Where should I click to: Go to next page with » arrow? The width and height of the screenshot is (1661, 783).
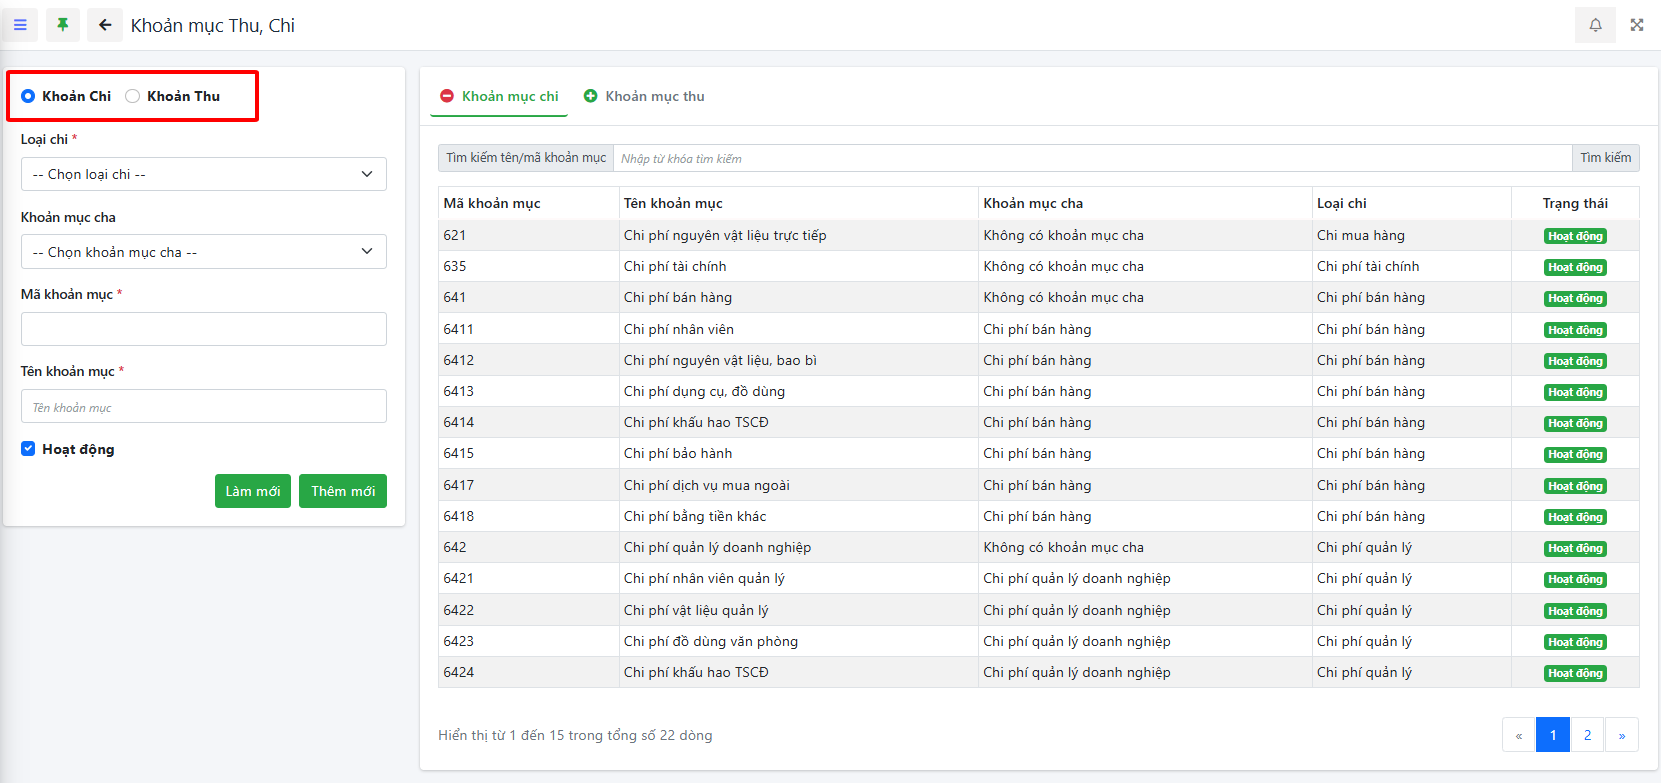[x=1621, y=735]
